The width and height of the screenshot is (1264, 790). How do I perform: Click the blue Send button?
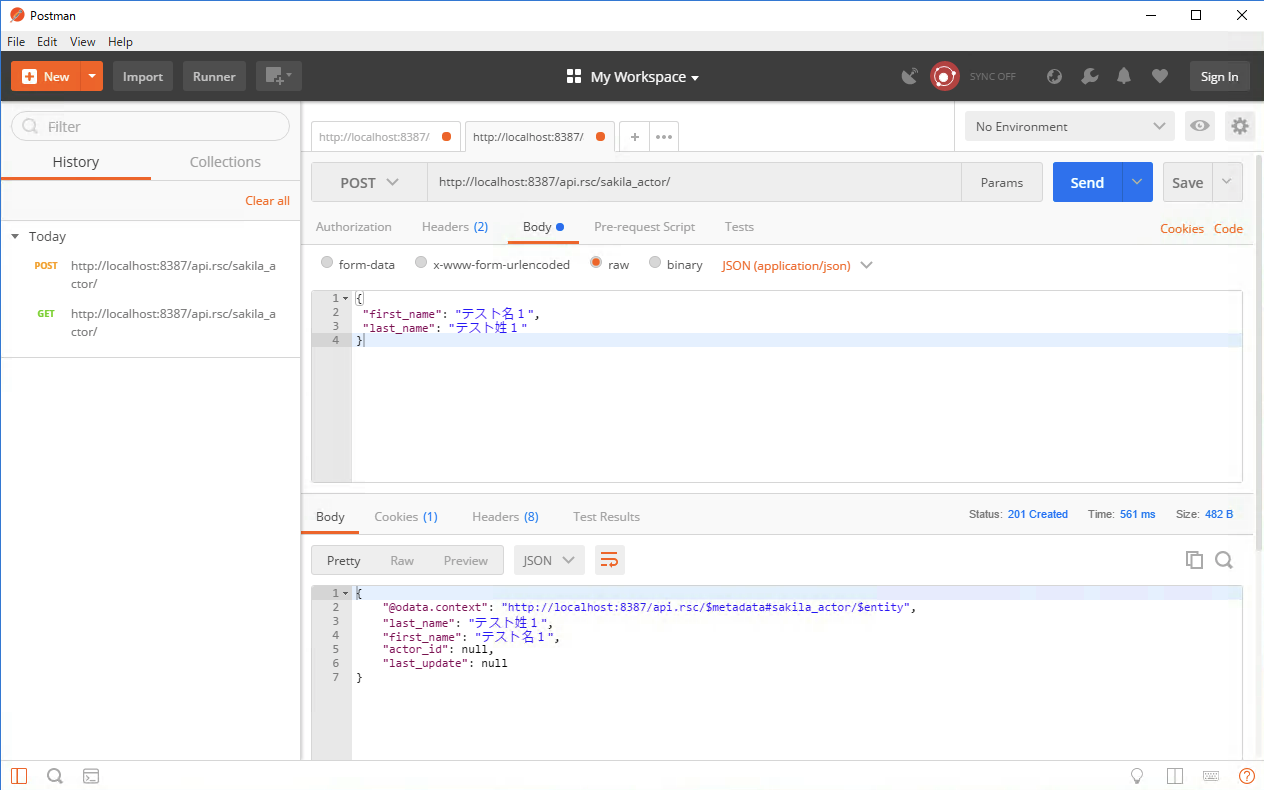pyautogui.click(x=1087, y=182)
